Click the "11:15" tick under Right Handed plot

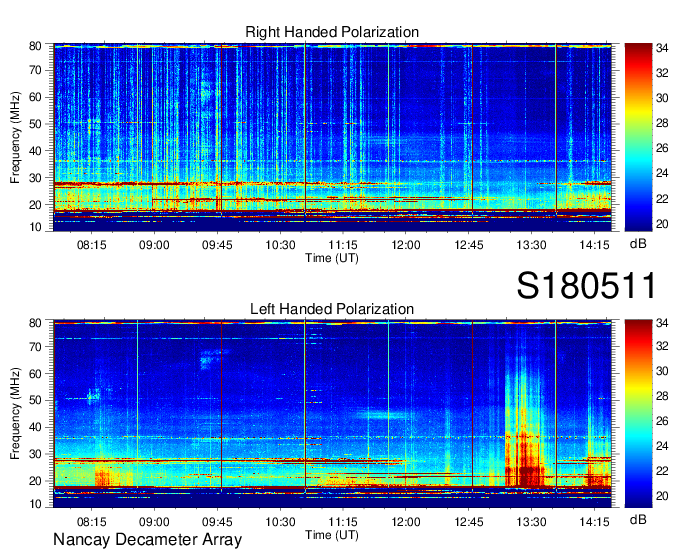[343, 245]
